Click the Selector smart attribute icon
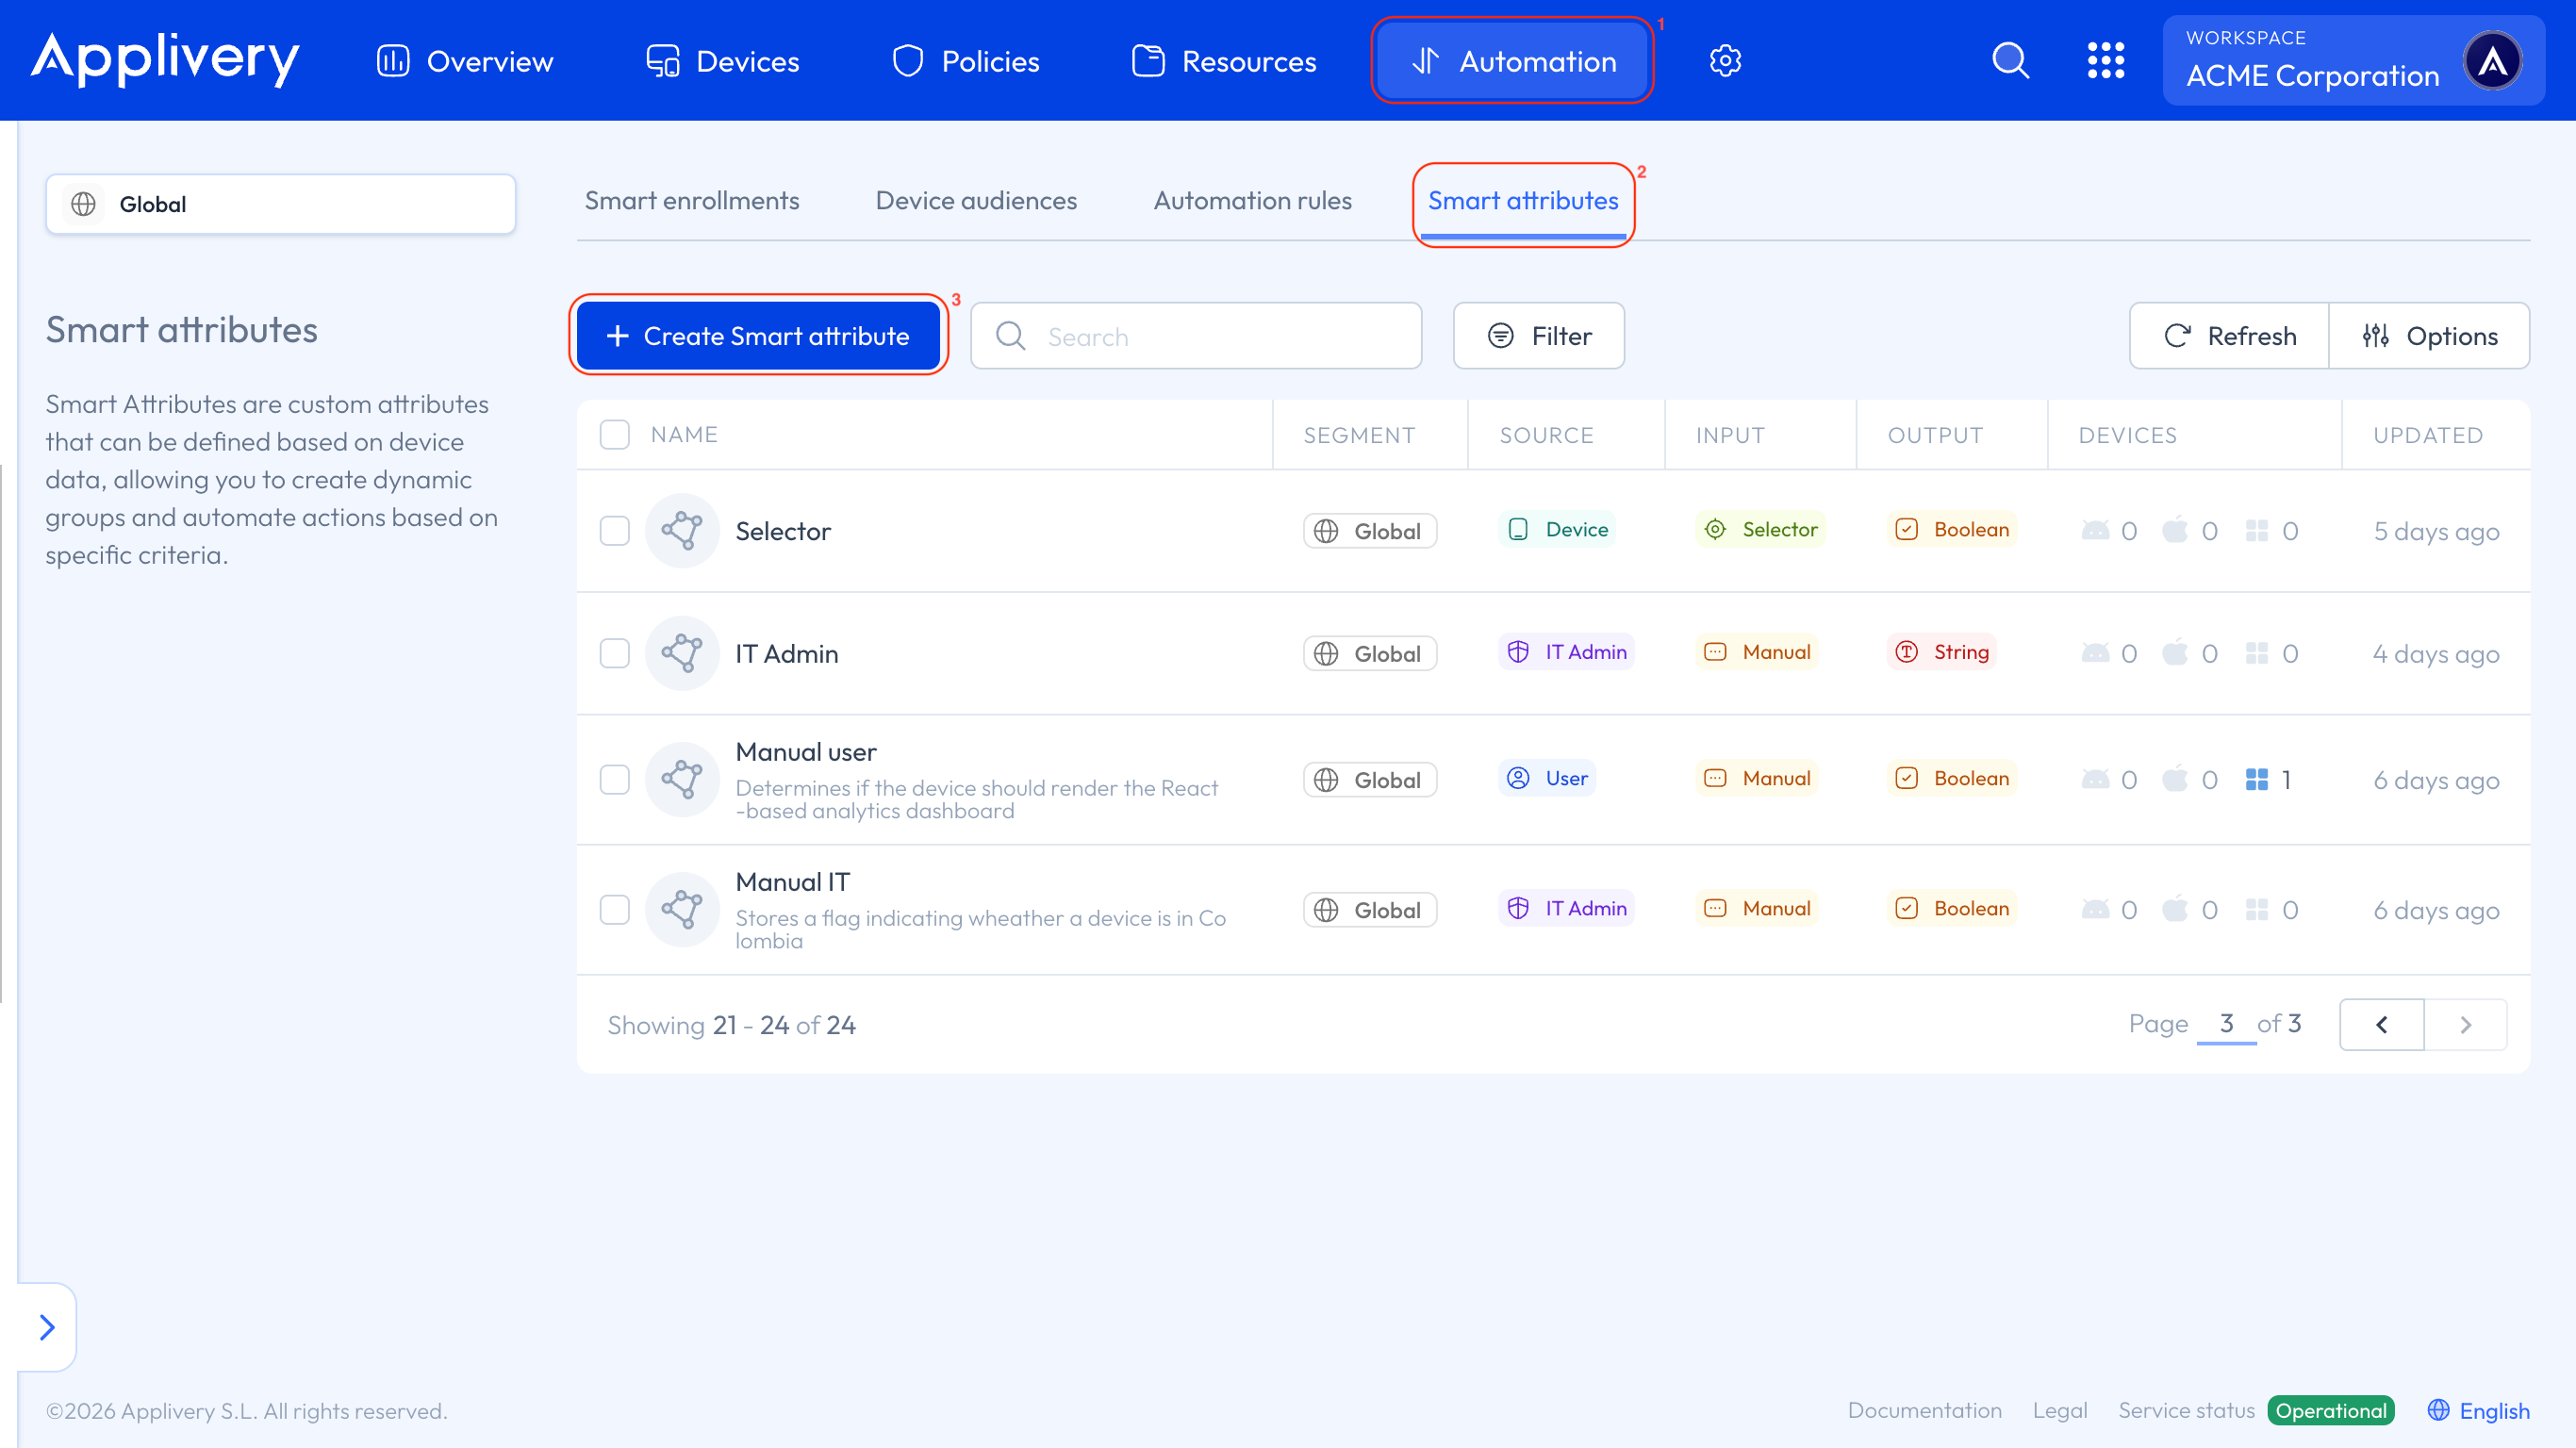This screenshot has width=2576, height=1448. click(x=682, y=530)
